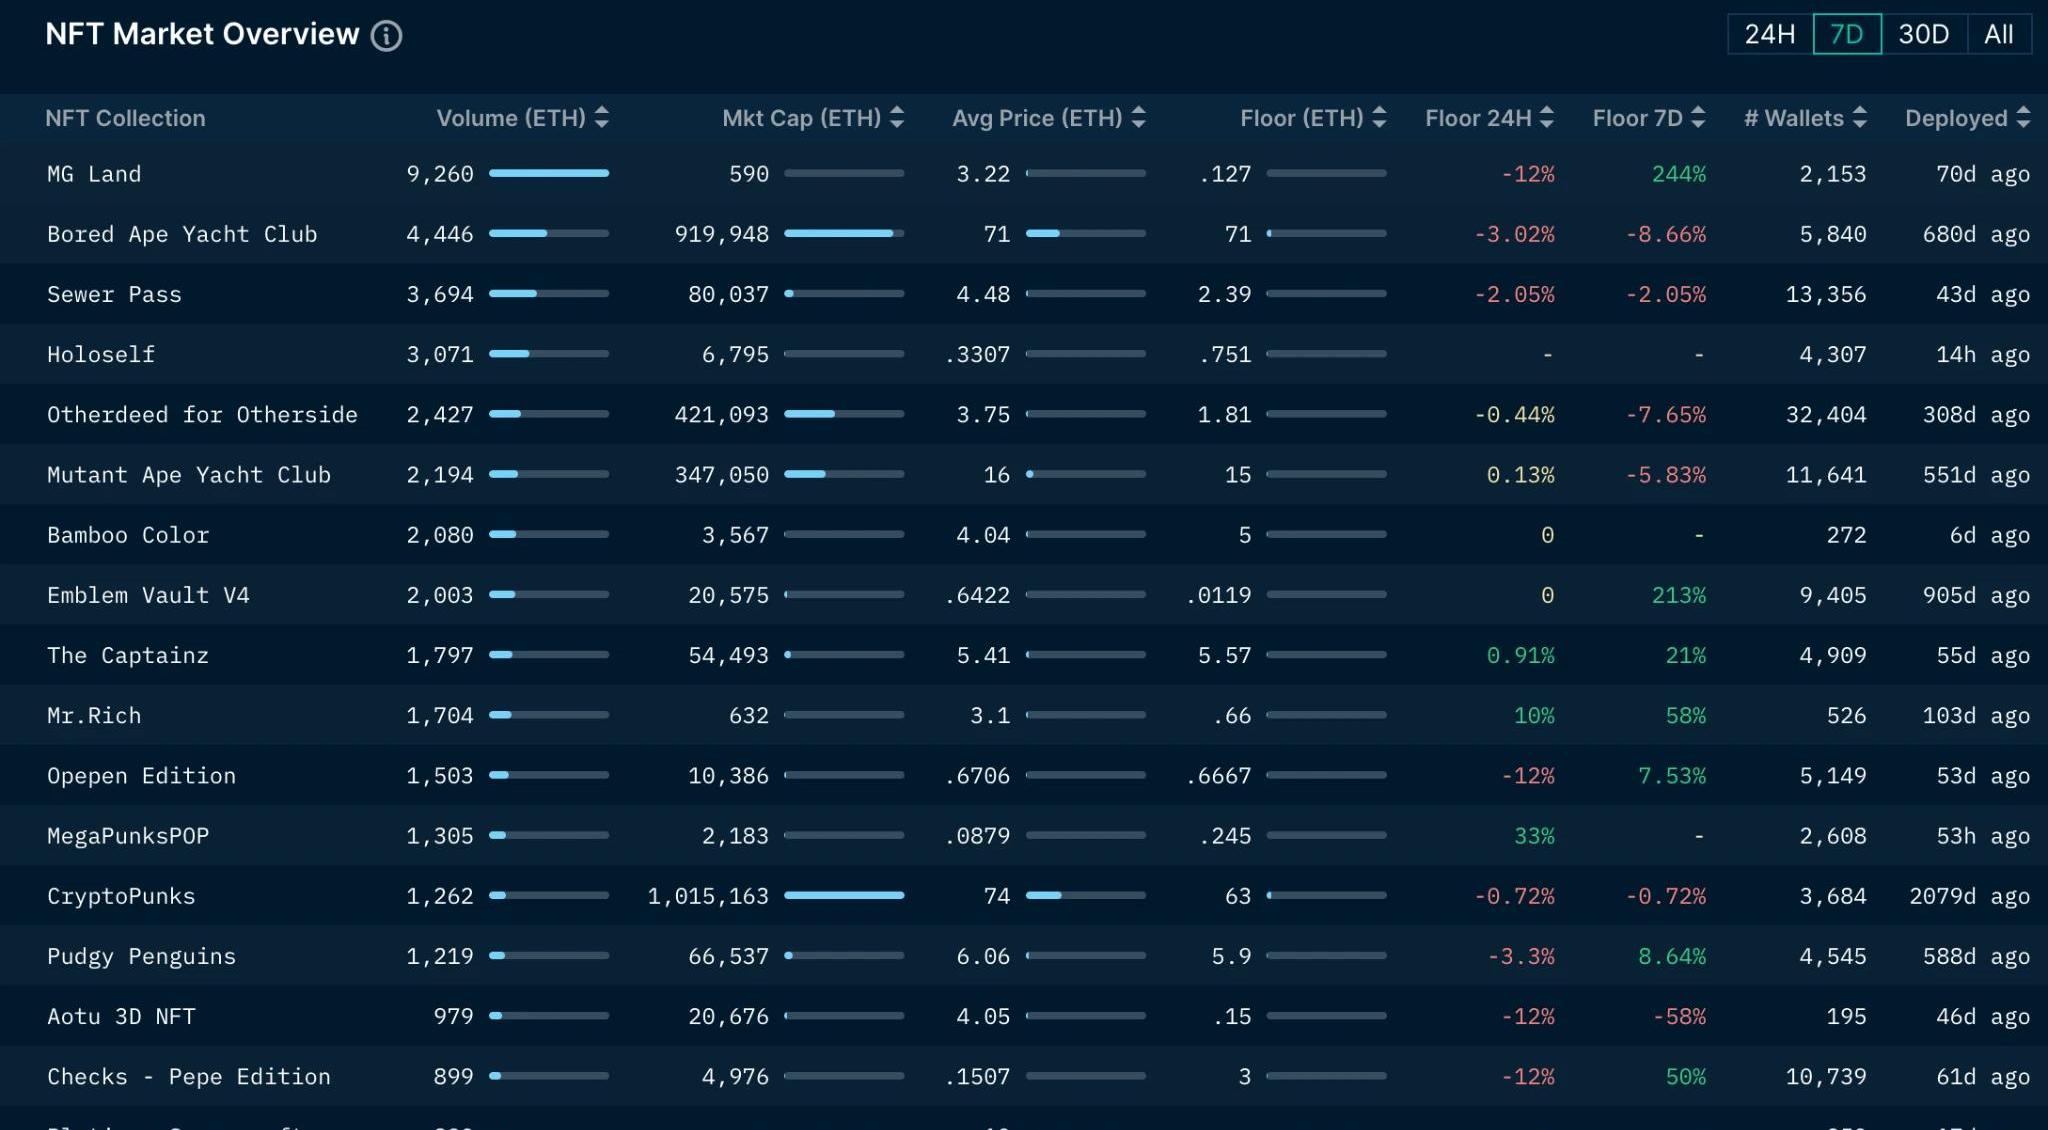
Task: Open the Pudgy Penguins collection
Action: click(141, 956)
